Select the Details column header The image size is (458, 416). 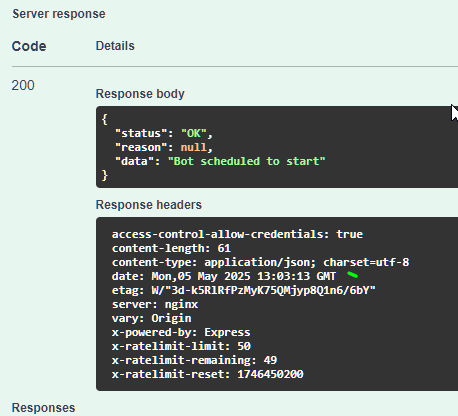click(x=115, y=46)
